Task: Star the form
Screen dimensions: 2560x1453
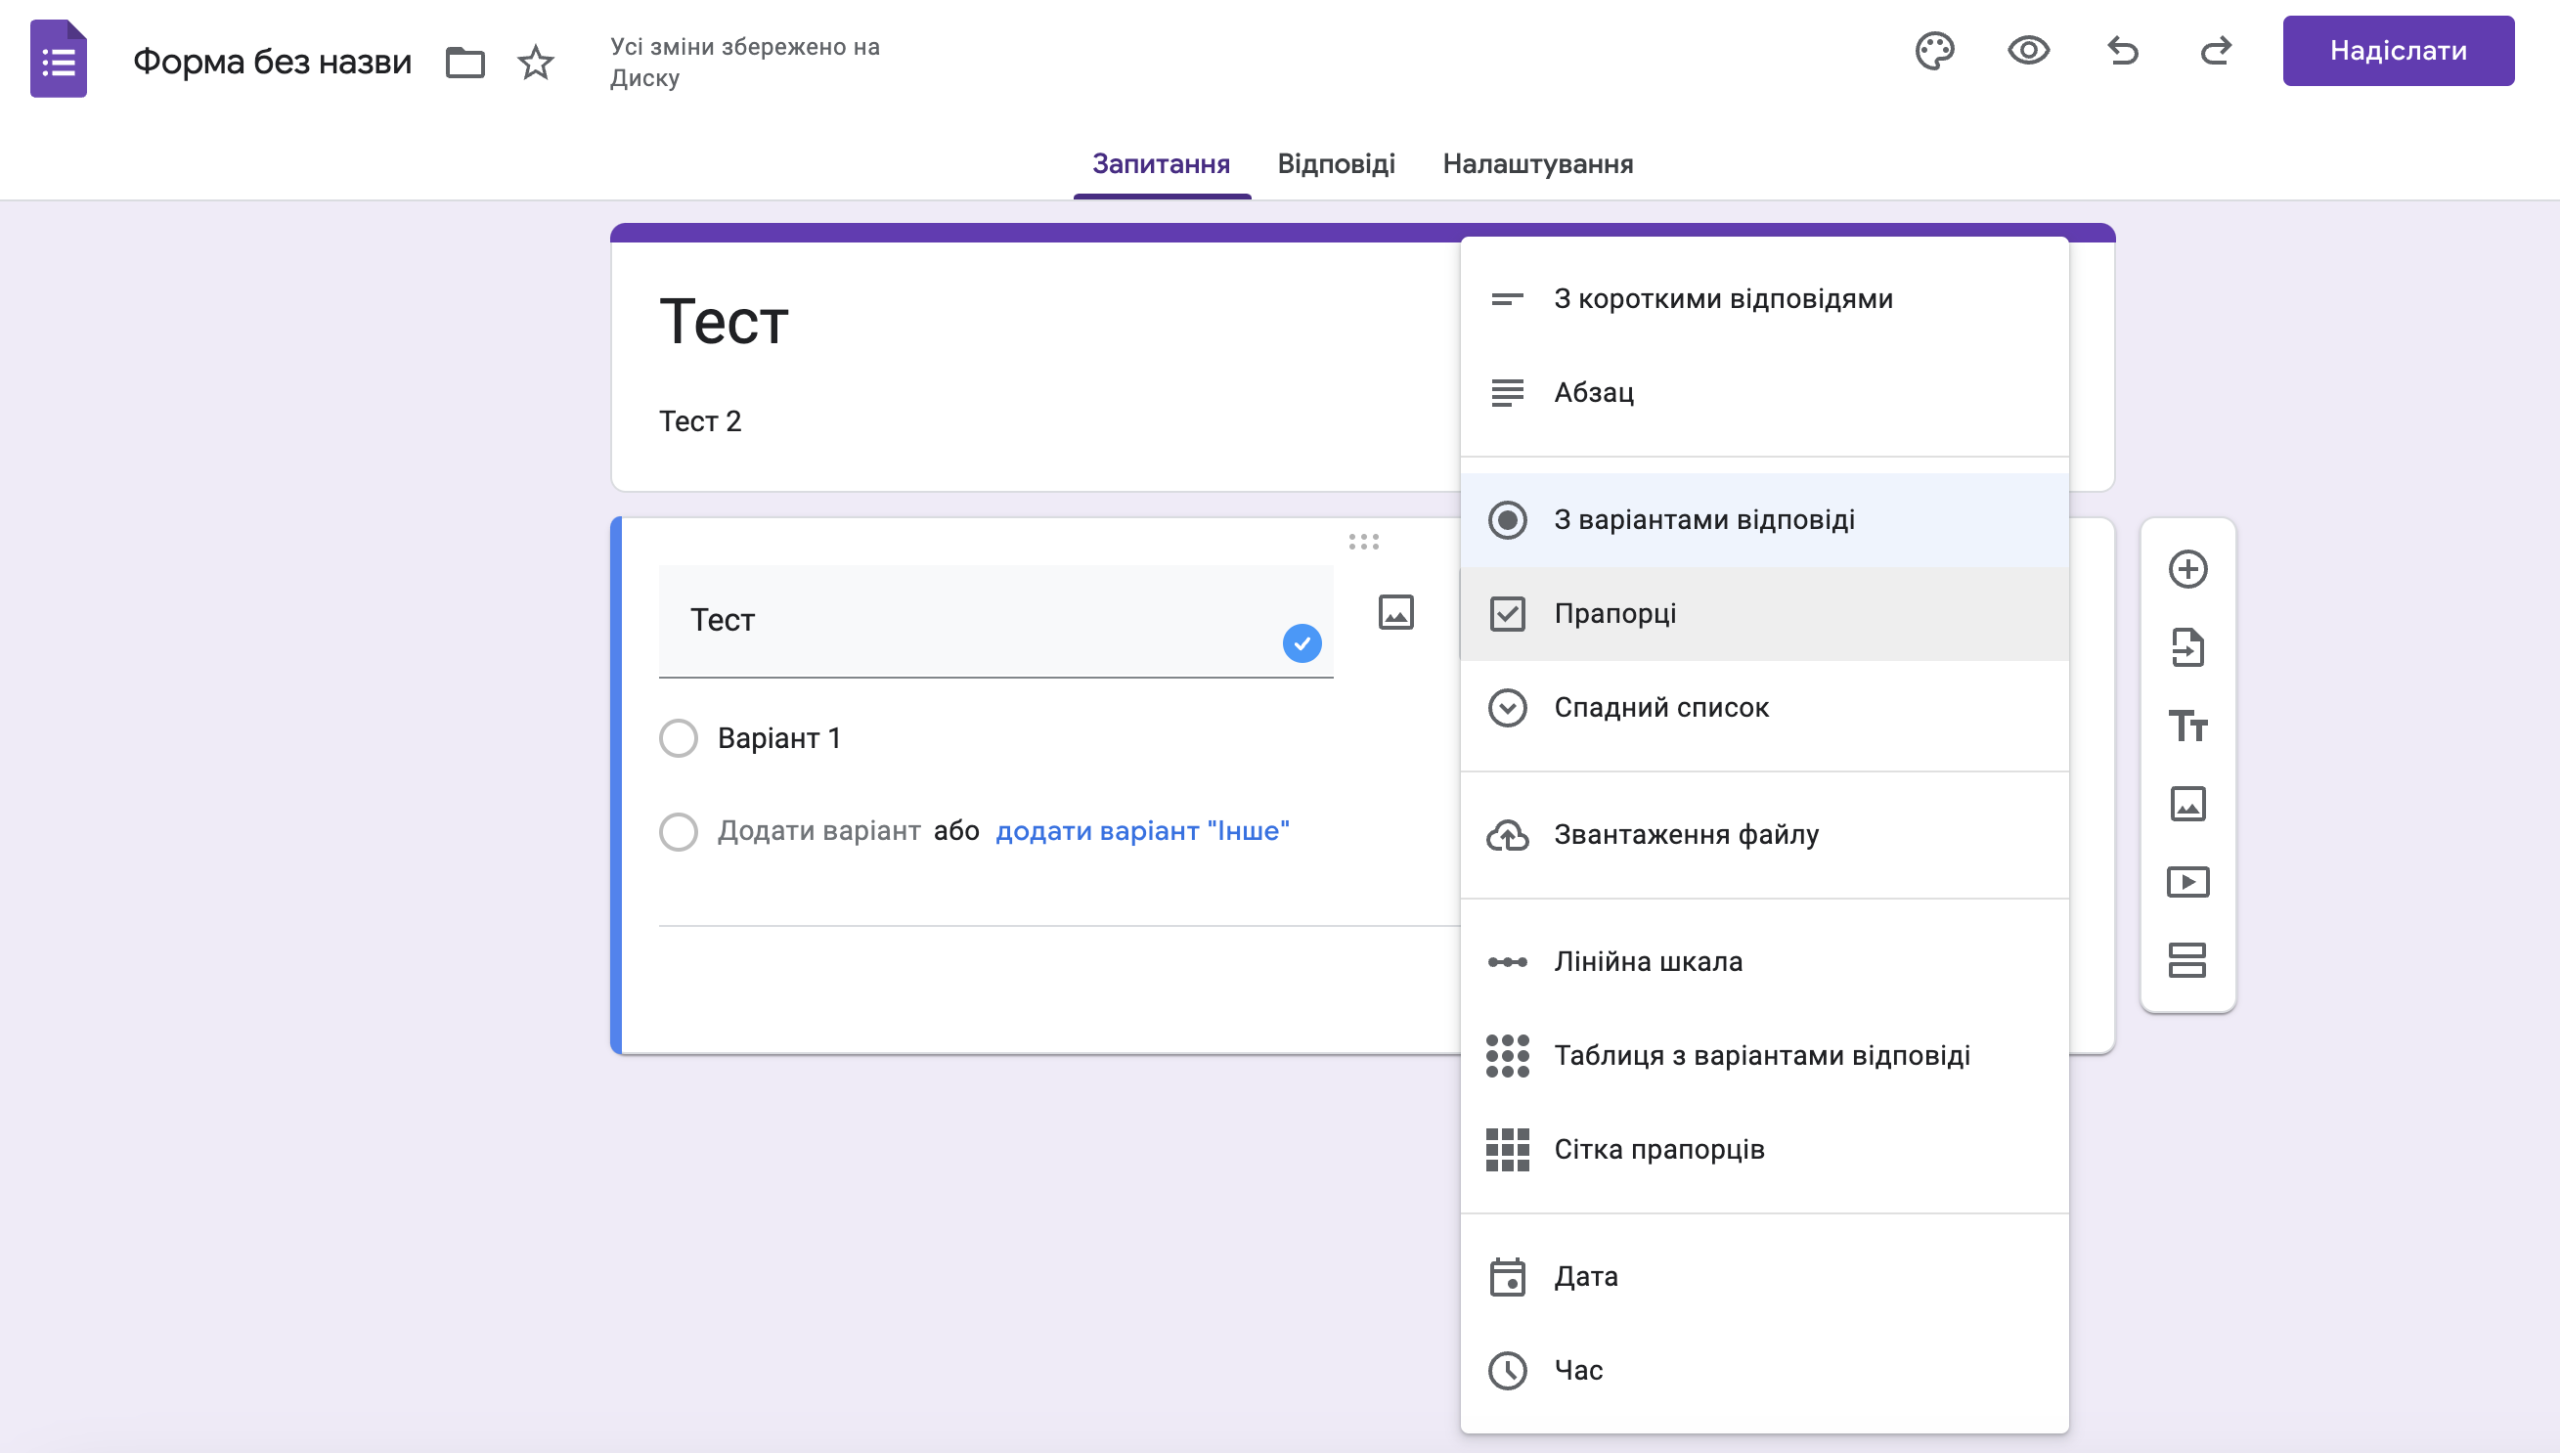Action: [536, 62]
